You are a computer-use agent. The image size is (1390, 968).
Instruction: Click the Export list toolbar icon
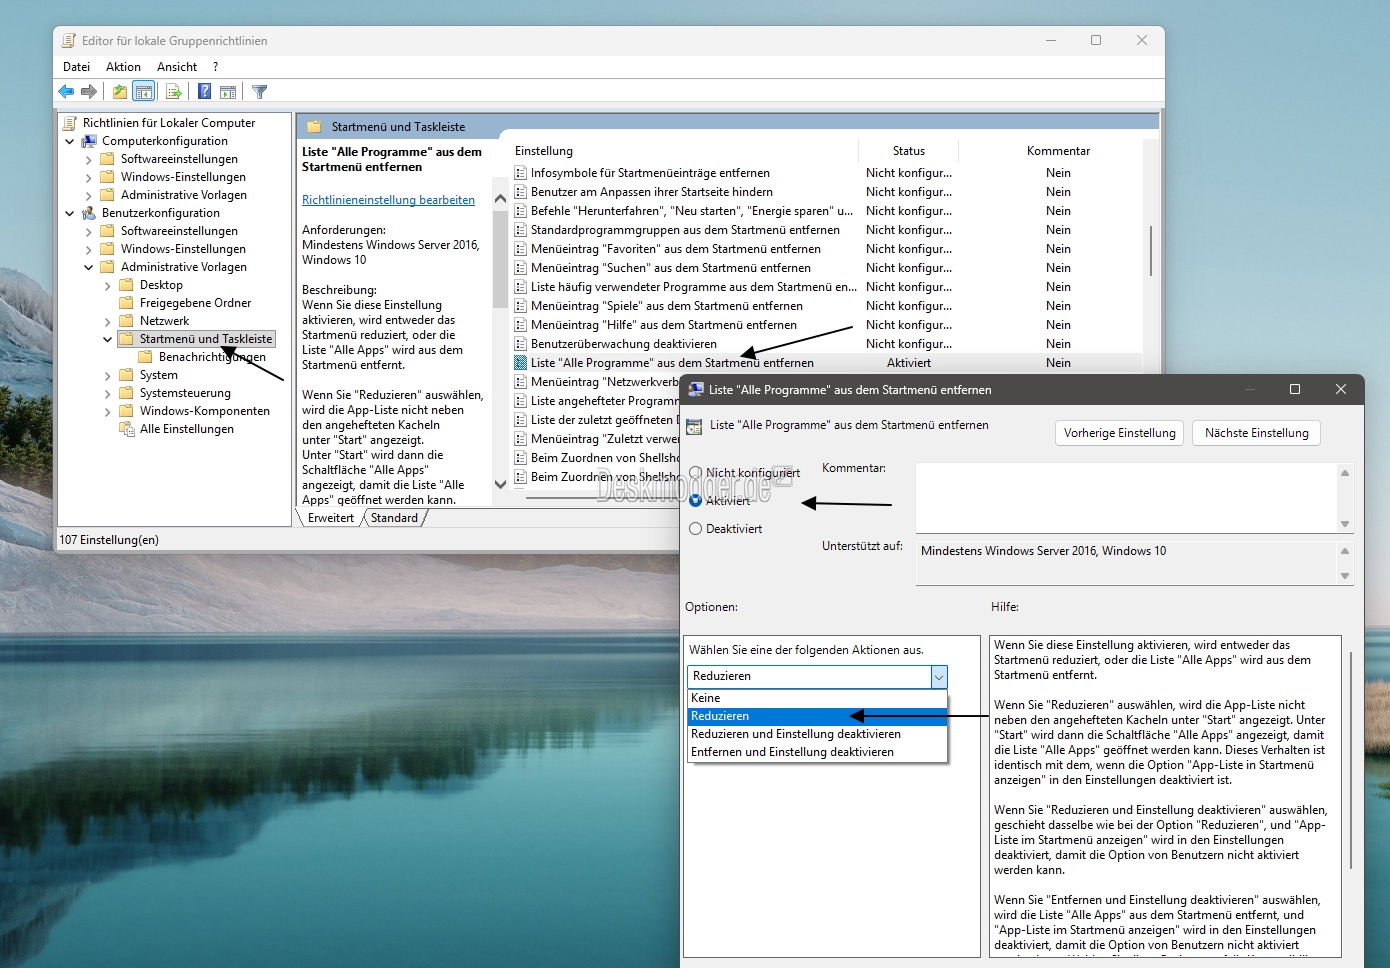pos(174,92)
